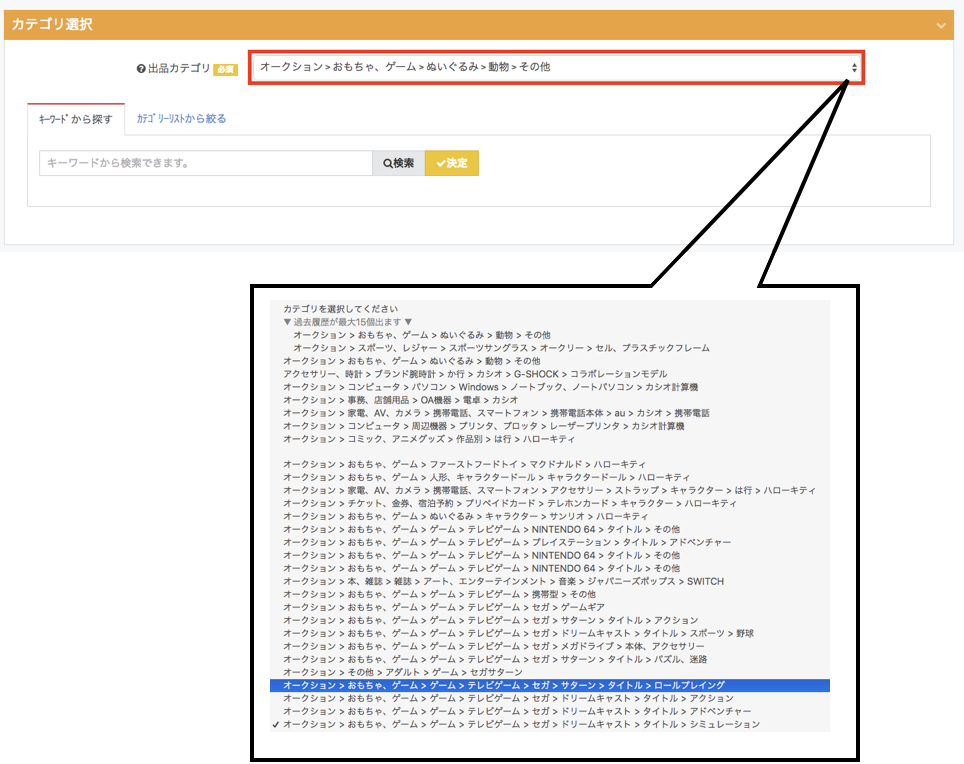Open the 出品カテゴリ dropdown selector
This screenshot has height=764, width=964.
tap(554, 67)
